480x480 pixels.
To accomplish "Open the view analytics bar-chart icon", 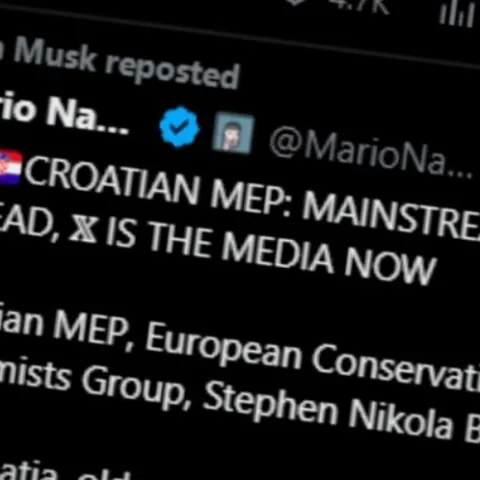I will (x=457, y=14).
